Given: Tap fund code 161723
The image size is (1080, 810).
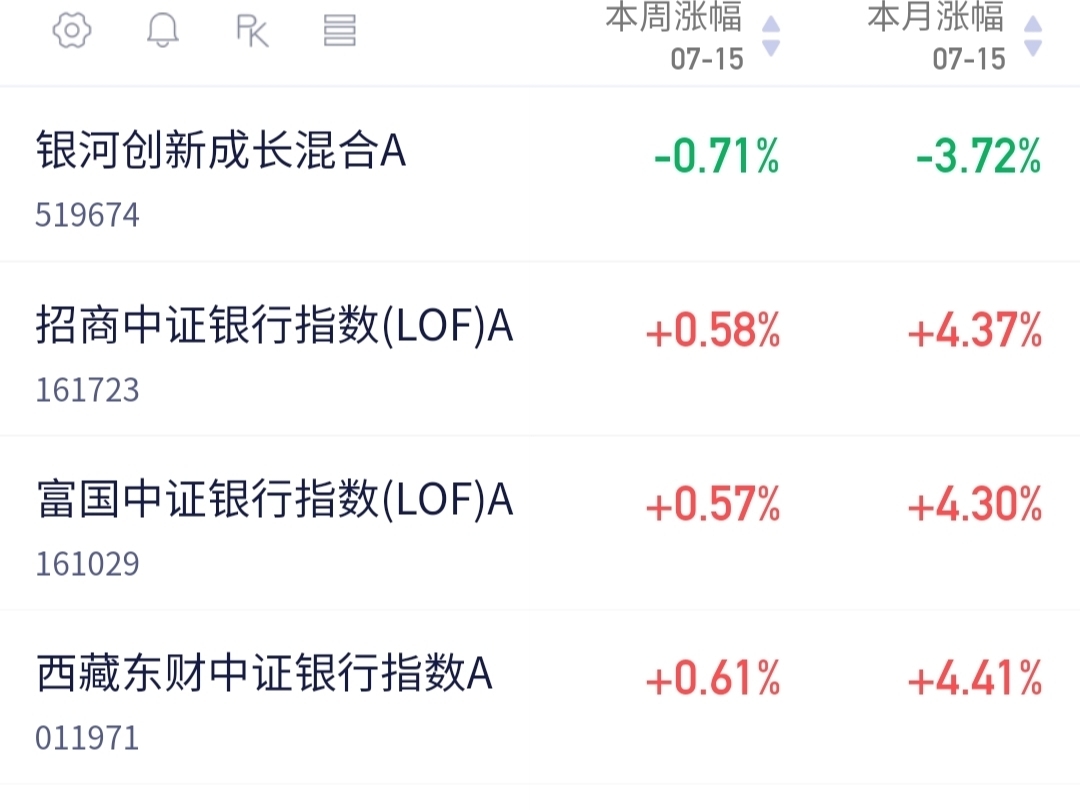Looking at the screenshot, I should click(x=87, y=390).
